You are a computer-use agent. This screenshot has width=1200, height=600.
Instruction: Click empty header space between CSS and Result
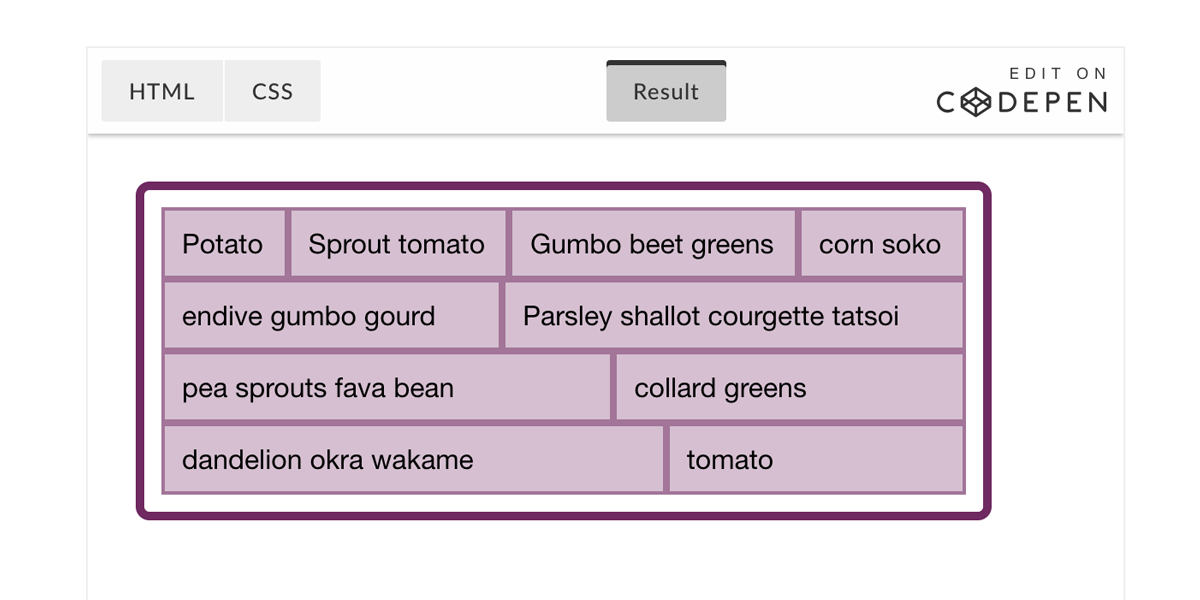[460, 91]
